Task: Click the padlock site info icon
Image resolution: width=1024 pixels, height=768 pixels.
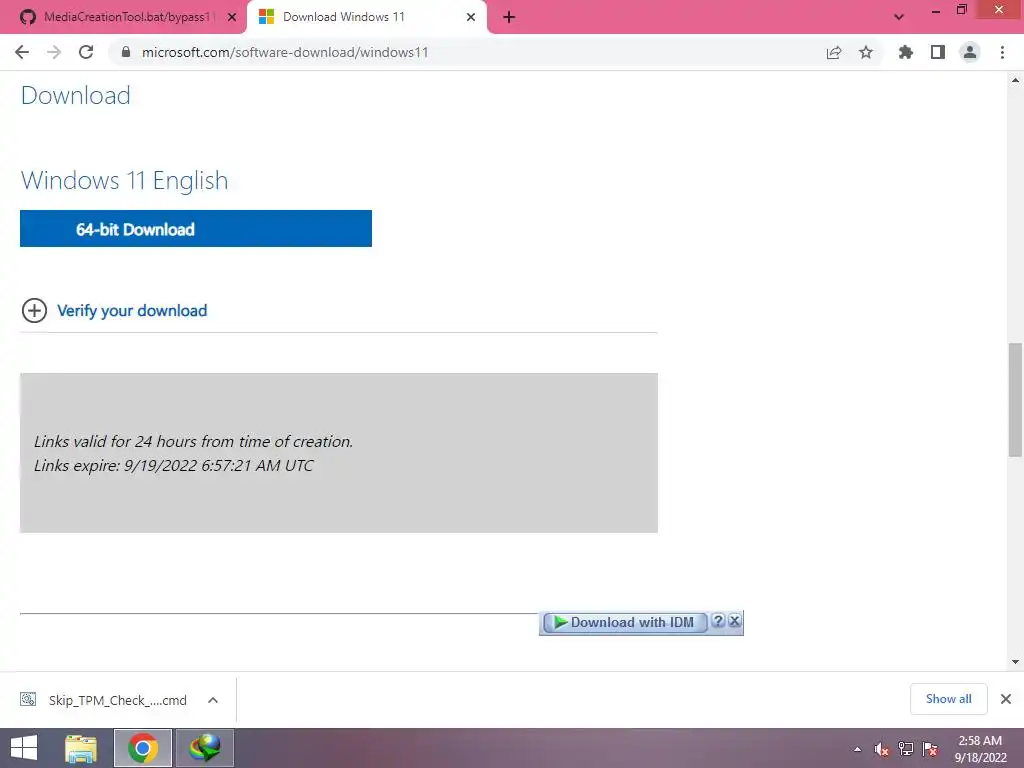Action: point(126,52)
